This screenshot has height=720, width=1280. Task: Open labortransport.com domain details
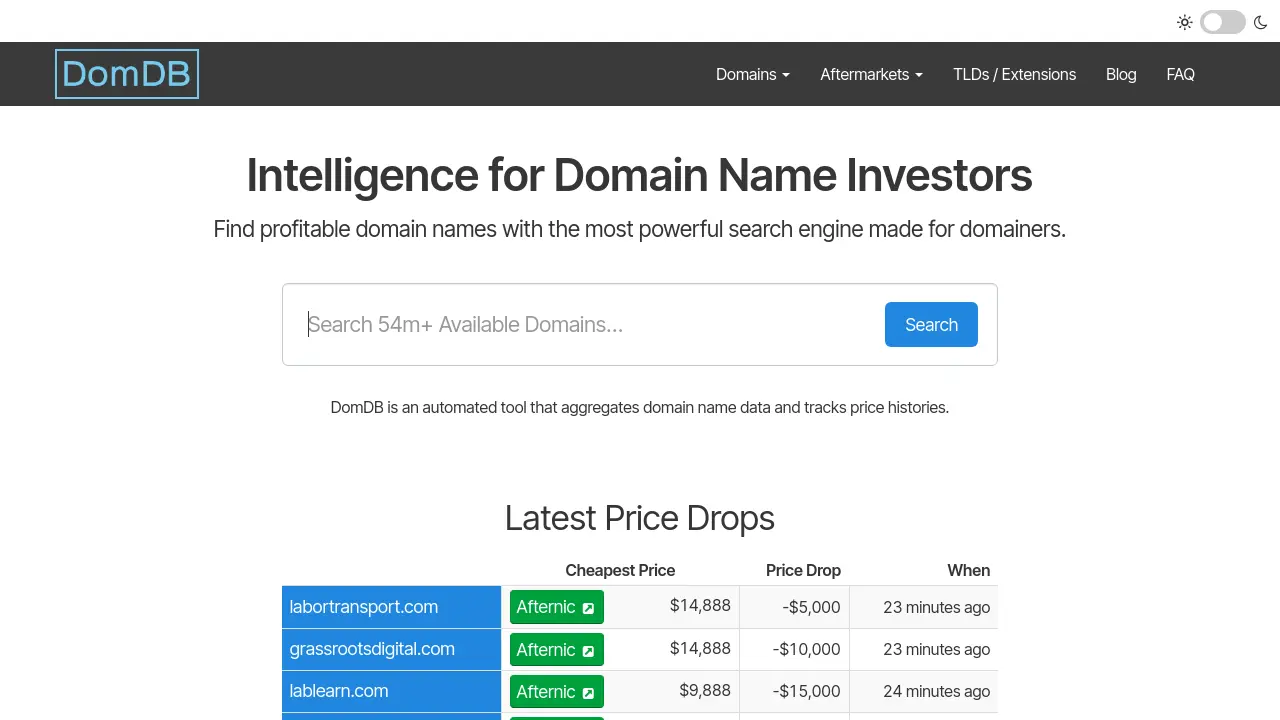[364, 607]
